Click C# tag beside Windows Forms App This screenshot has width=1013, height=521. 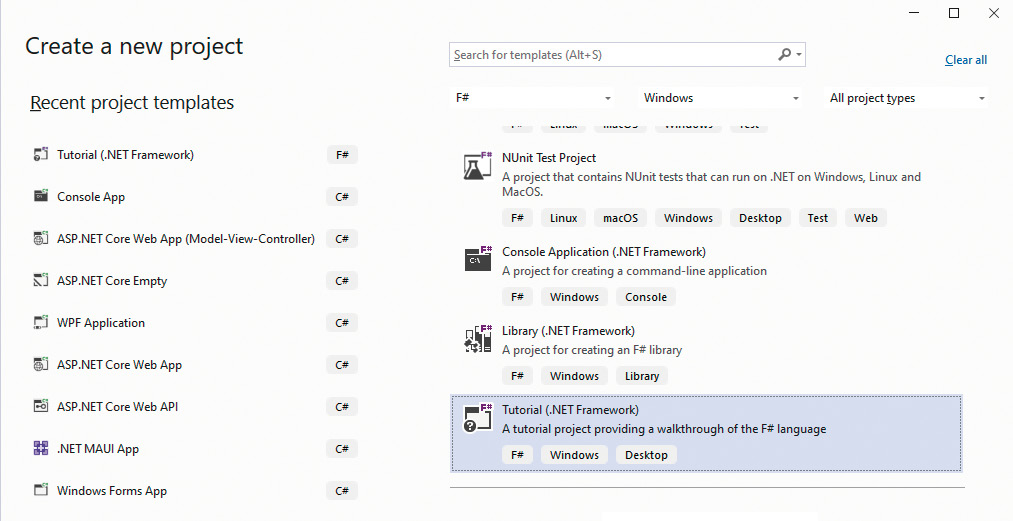[x=342, y=491]
